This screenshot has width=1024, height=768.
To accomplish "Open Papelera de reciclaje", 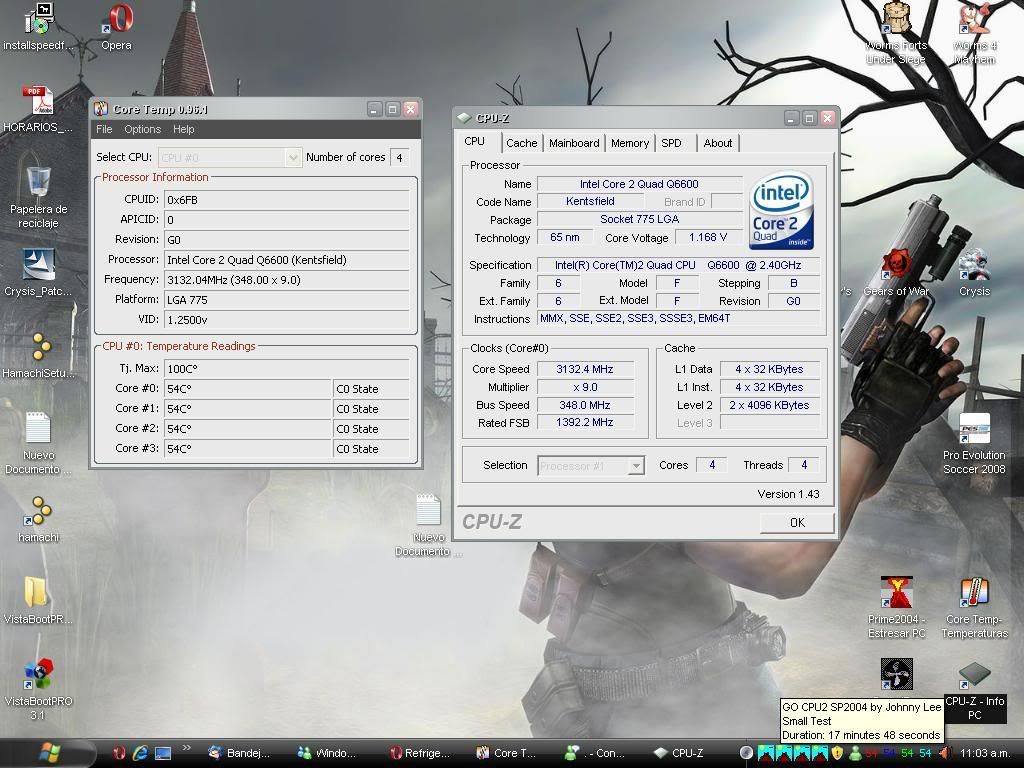I will tap(38, 197).
